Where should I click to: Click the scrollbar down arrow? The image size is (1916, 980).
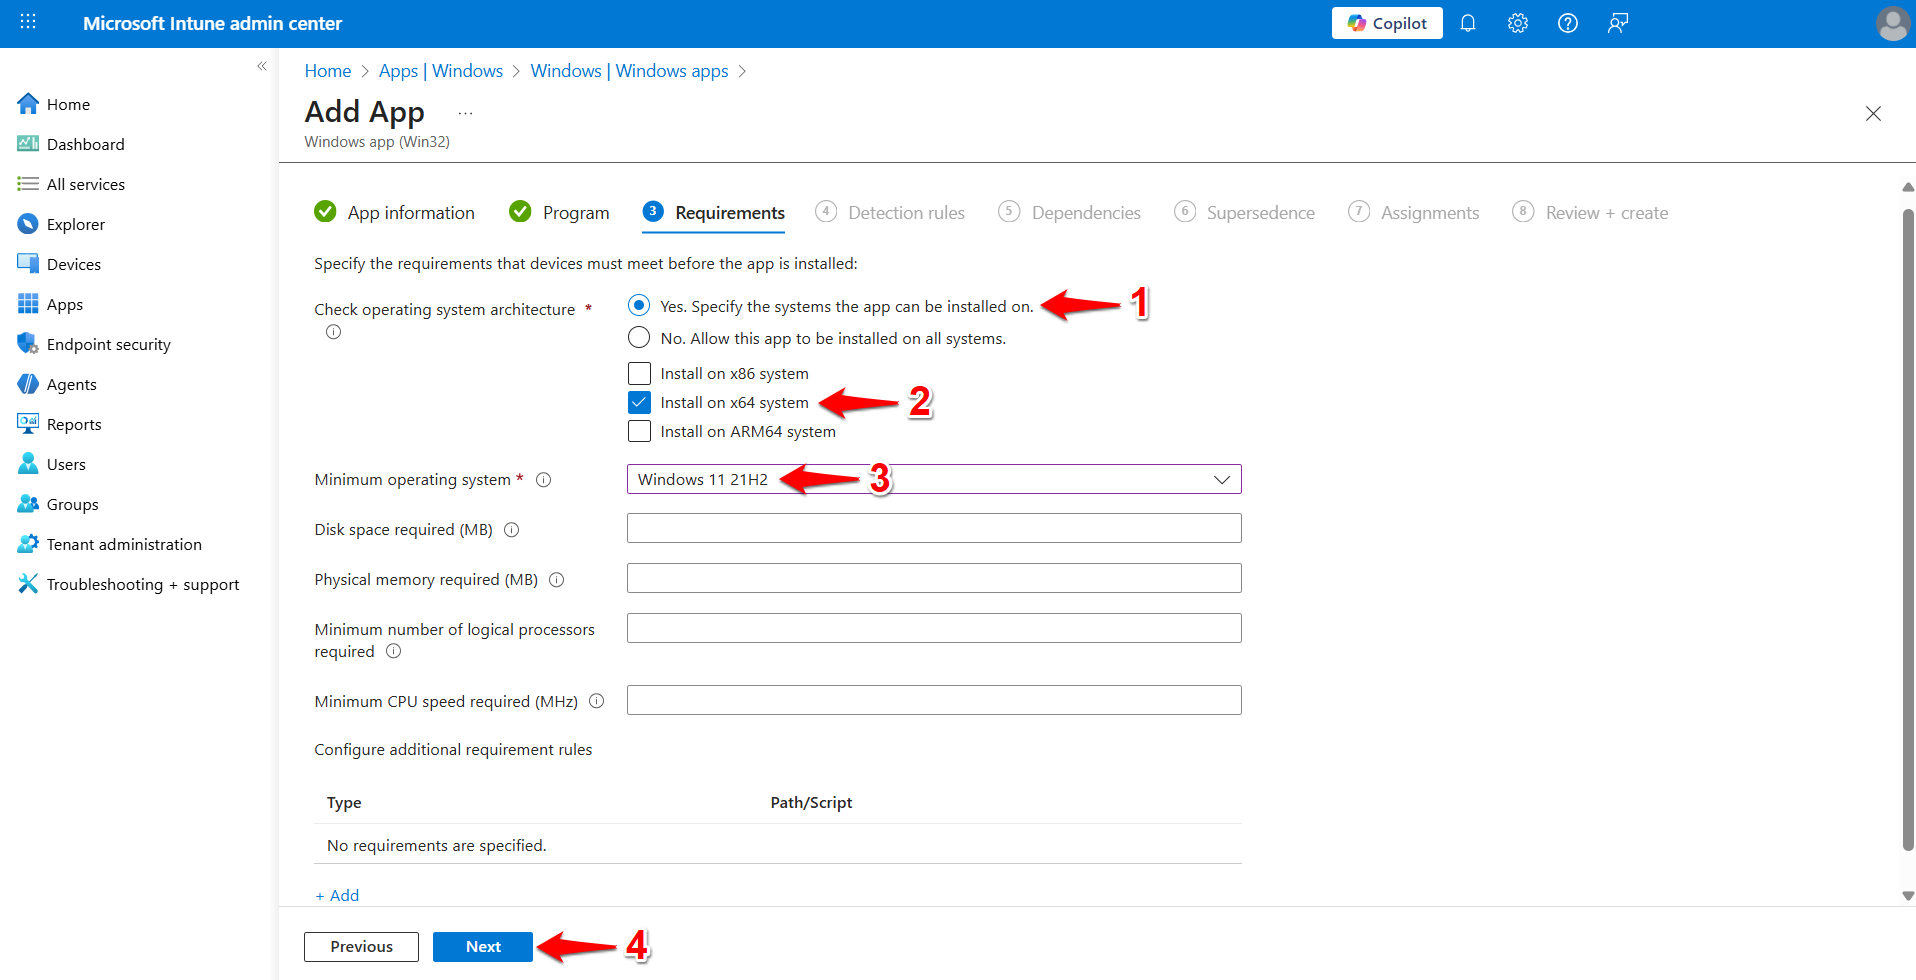[1907, 896]
